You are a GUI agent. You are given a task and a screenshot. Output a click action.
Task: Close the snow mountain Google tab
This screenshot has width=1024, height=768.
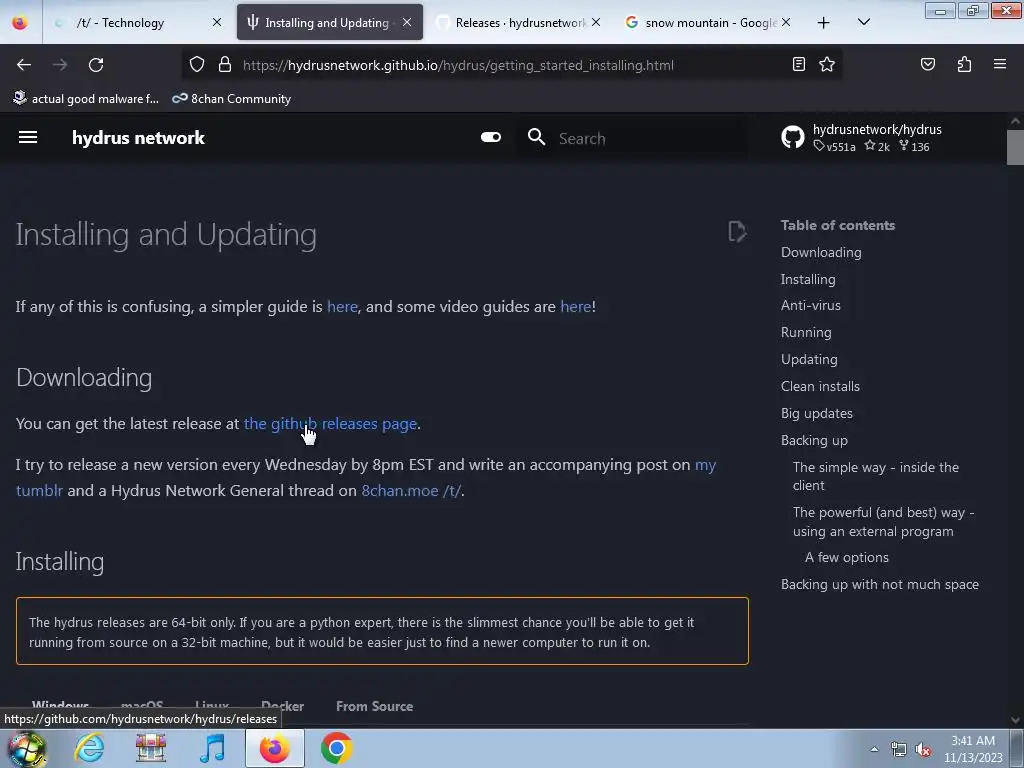click(786, 22)
